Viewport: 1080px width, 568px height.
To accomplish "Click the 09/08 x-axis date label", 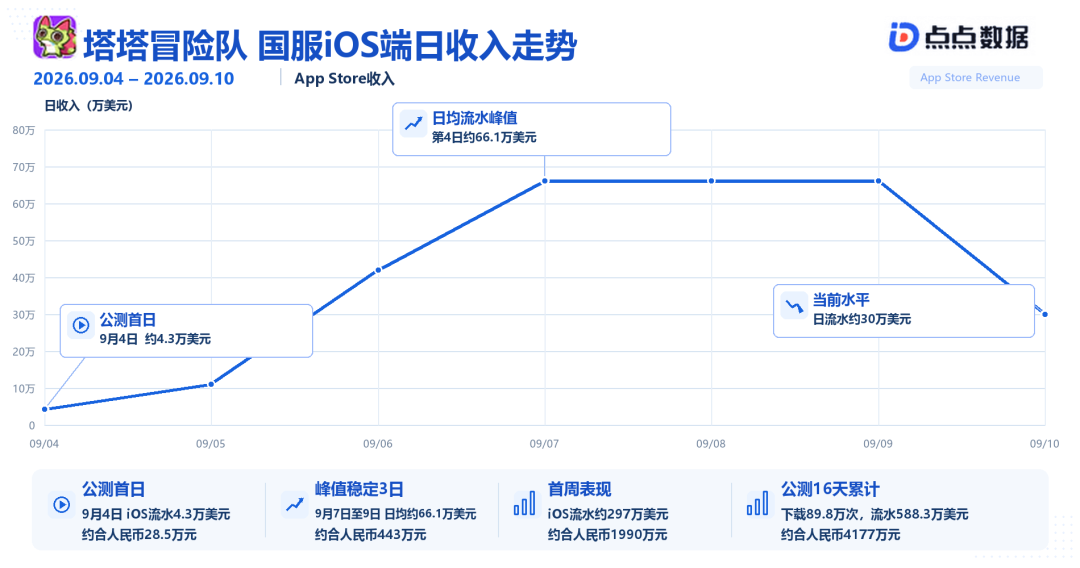I will click(x=711, y=444).
